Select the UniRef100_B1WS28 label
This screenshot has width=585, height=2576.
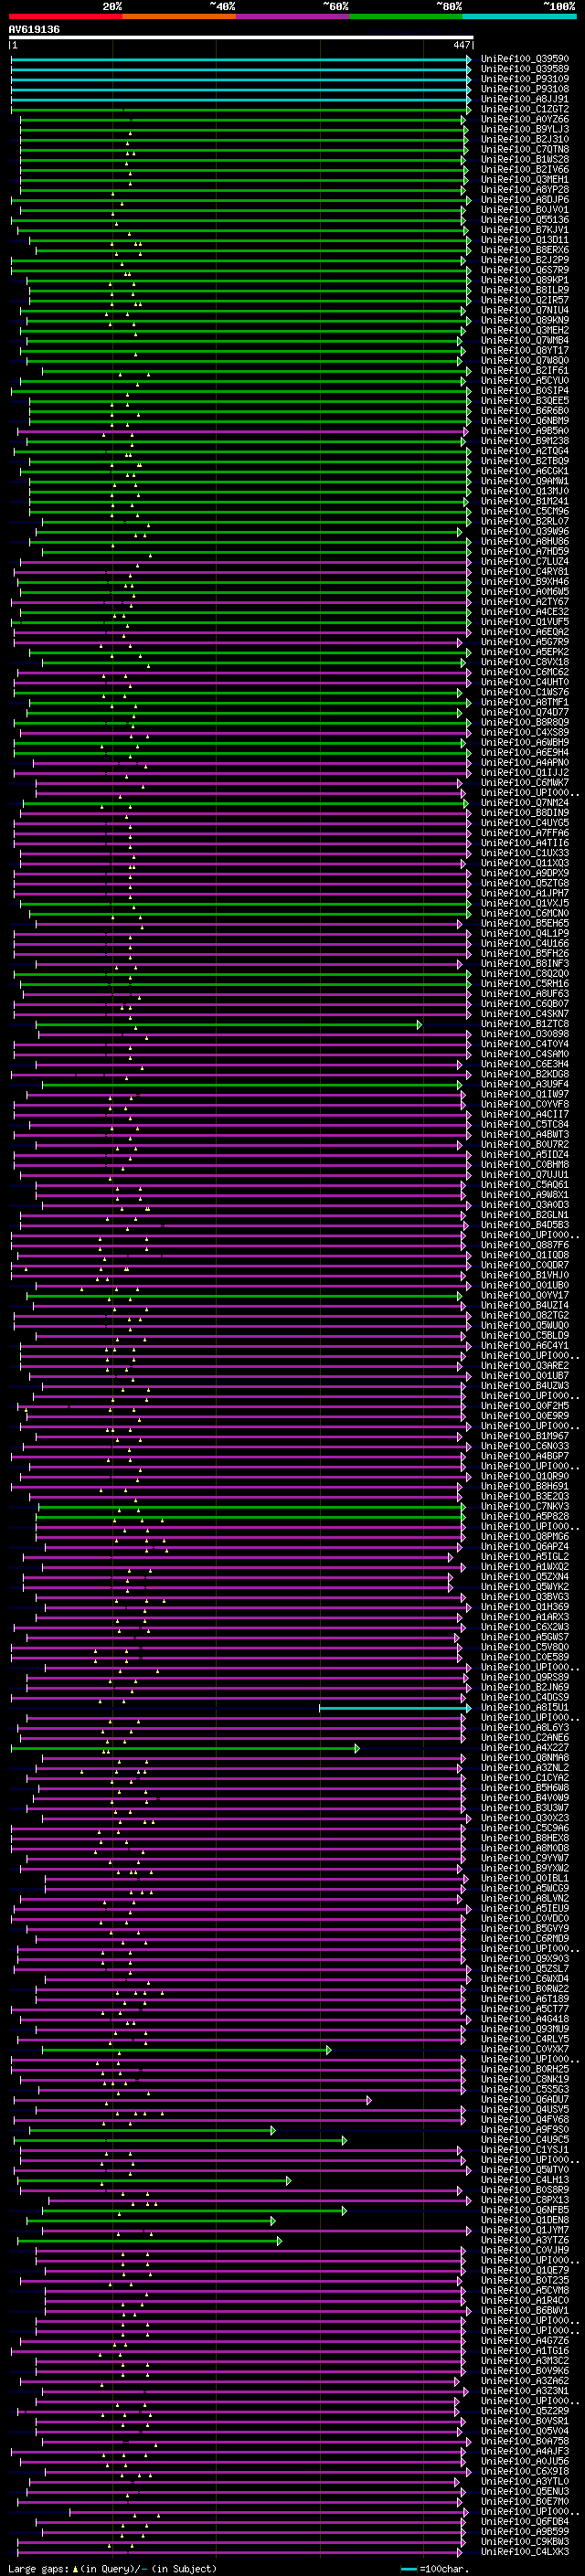(x=525, y=159)
